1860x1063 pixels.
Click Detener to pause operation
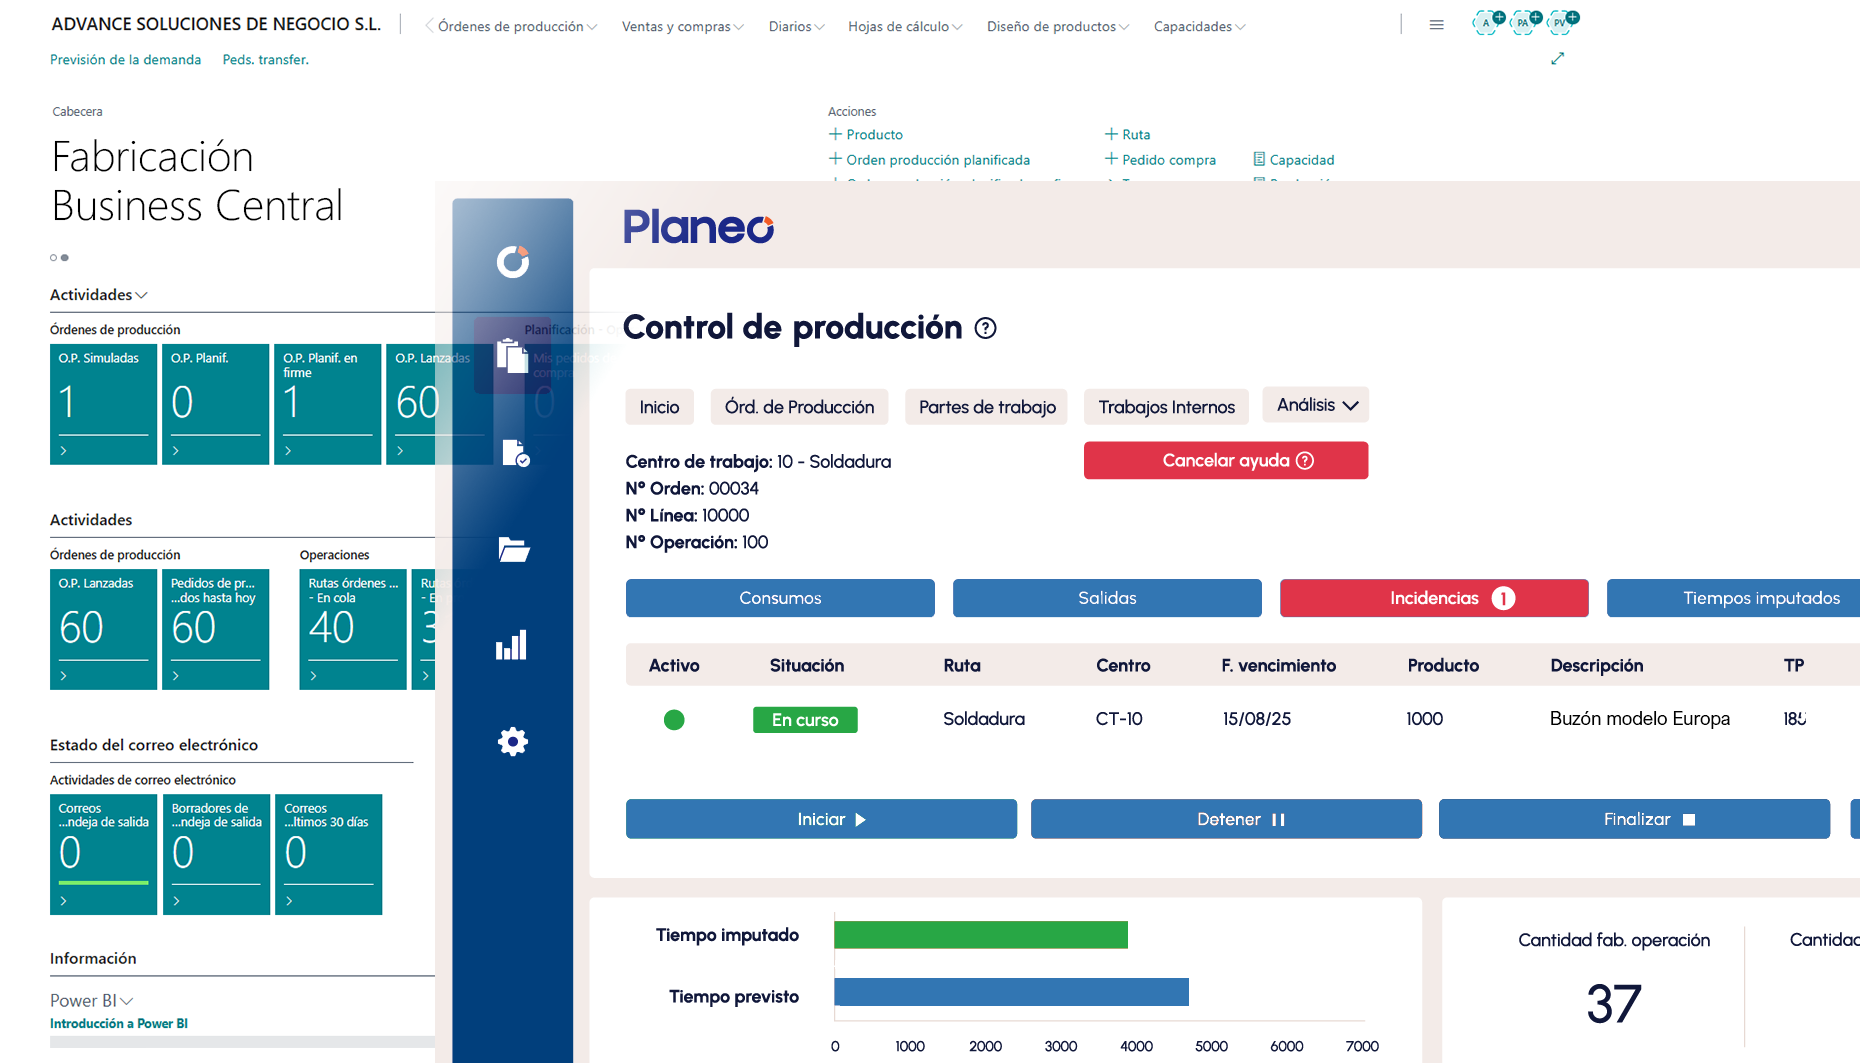coord(1226,819)
